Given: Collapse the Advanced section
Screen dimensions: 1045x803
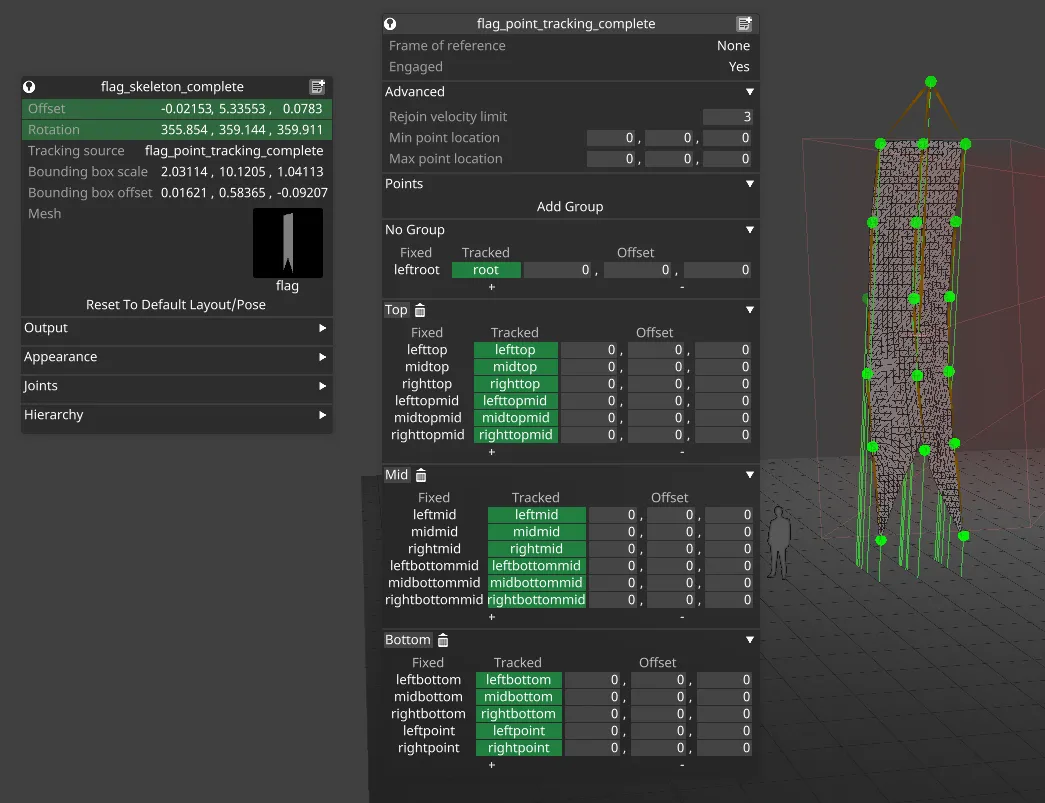Looking at the screenshot, I should coord(751,91).
